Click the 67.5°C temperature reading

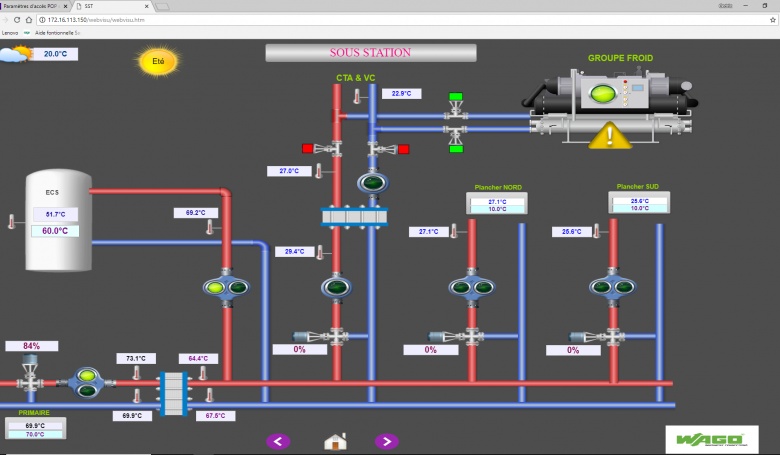click(x=215, y=416)
